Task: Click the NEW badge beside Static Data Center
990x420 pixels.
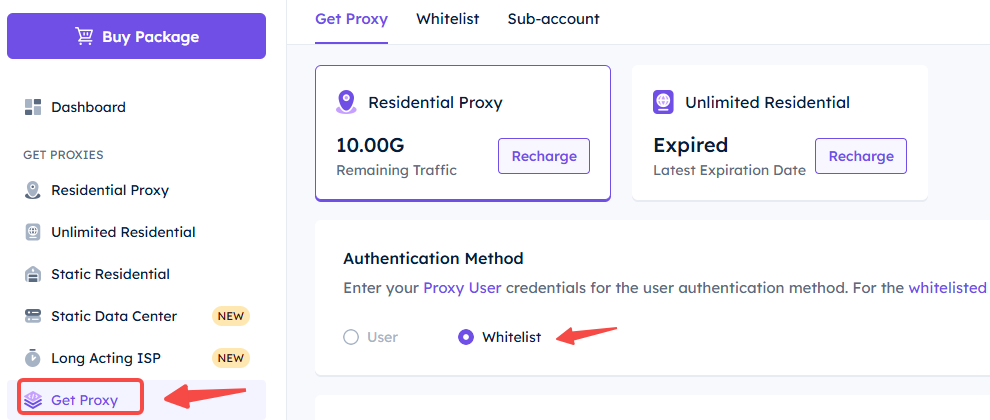Action: [231, 316]
